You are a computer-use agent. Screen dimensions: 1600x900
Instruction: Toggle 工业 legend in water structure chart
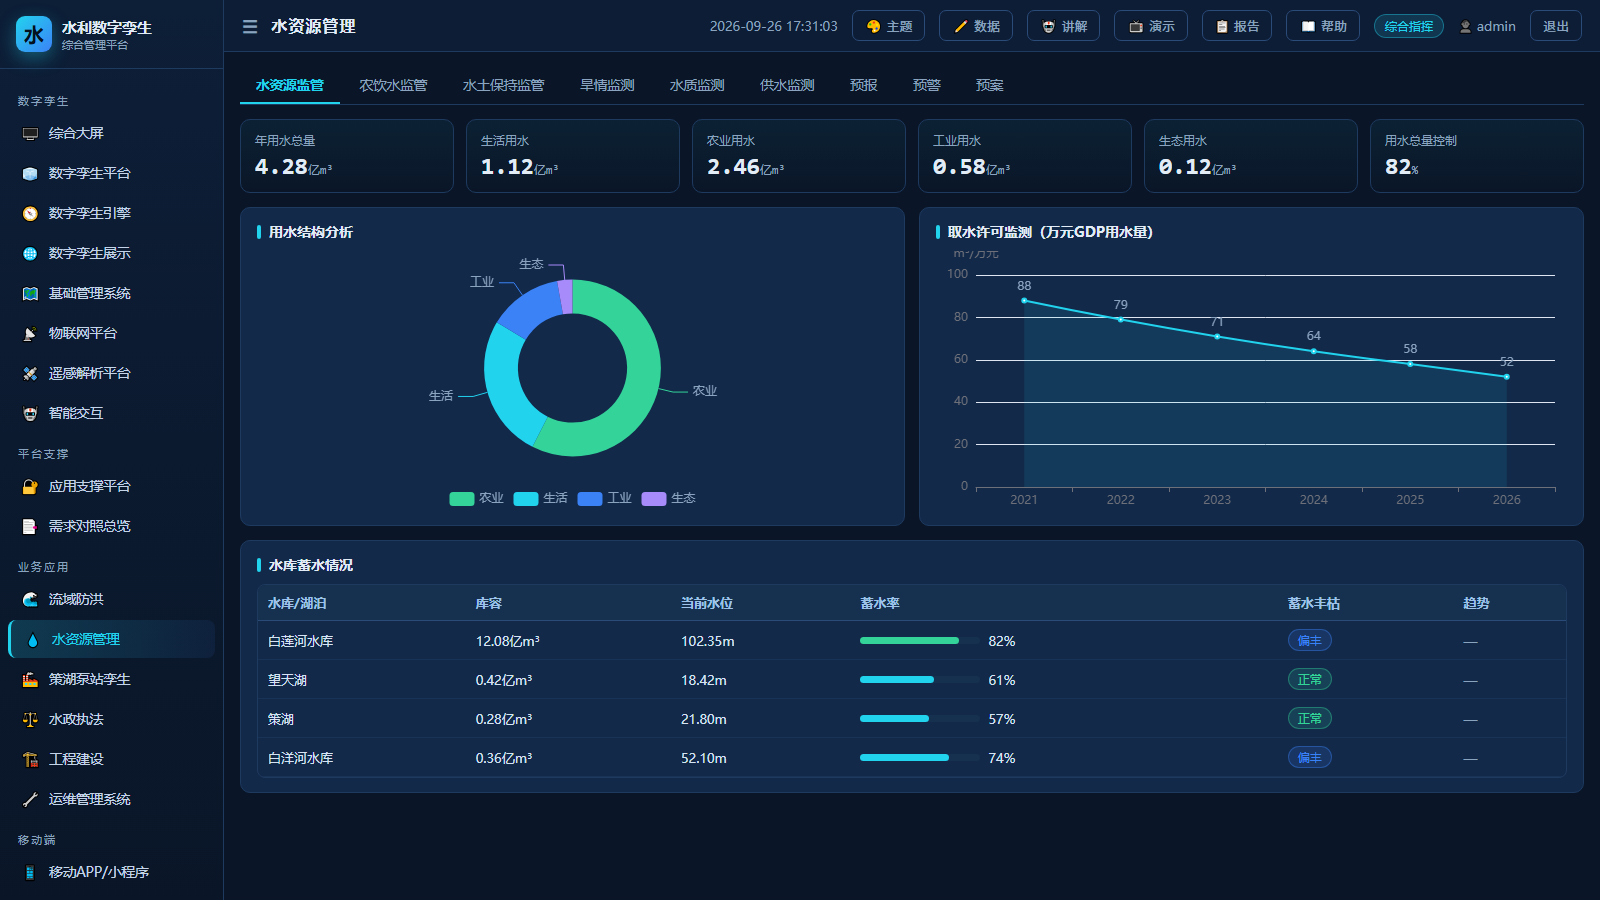[604, 498]
